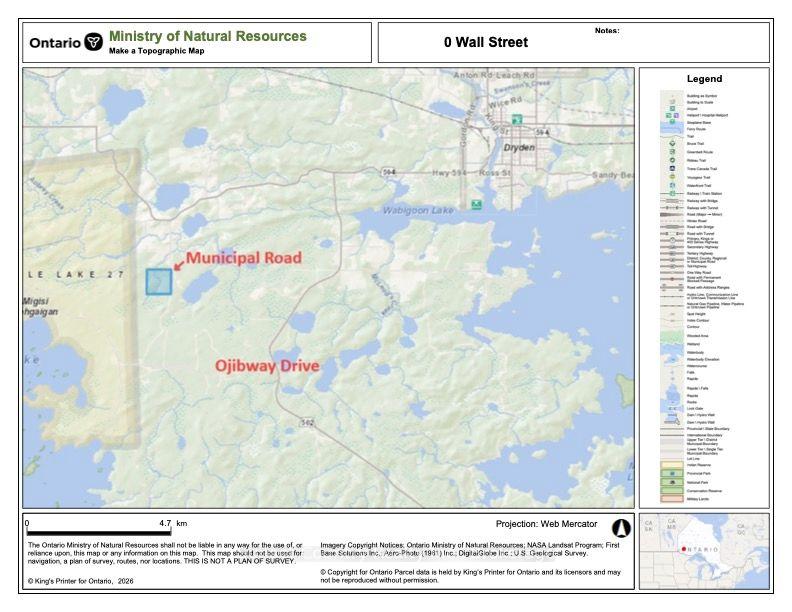Image resolution: width=792 pixels, height=612 pixels.
Task: Click the 594 shield beside Hwy 594 label
Action: click(x=388, y=172)
